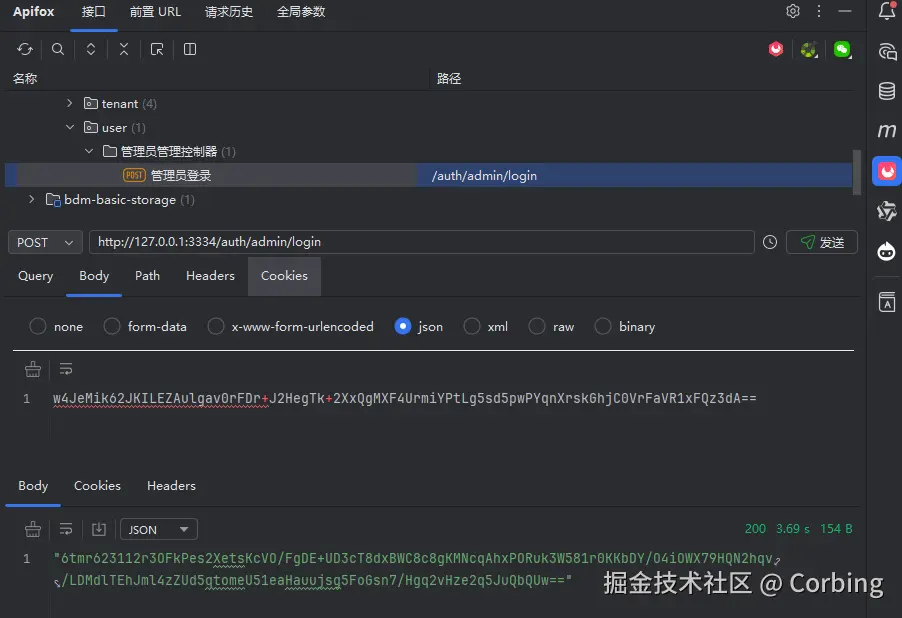902x618 pixels.
Task: Open the request Body tab
Action: pos(94,276)
